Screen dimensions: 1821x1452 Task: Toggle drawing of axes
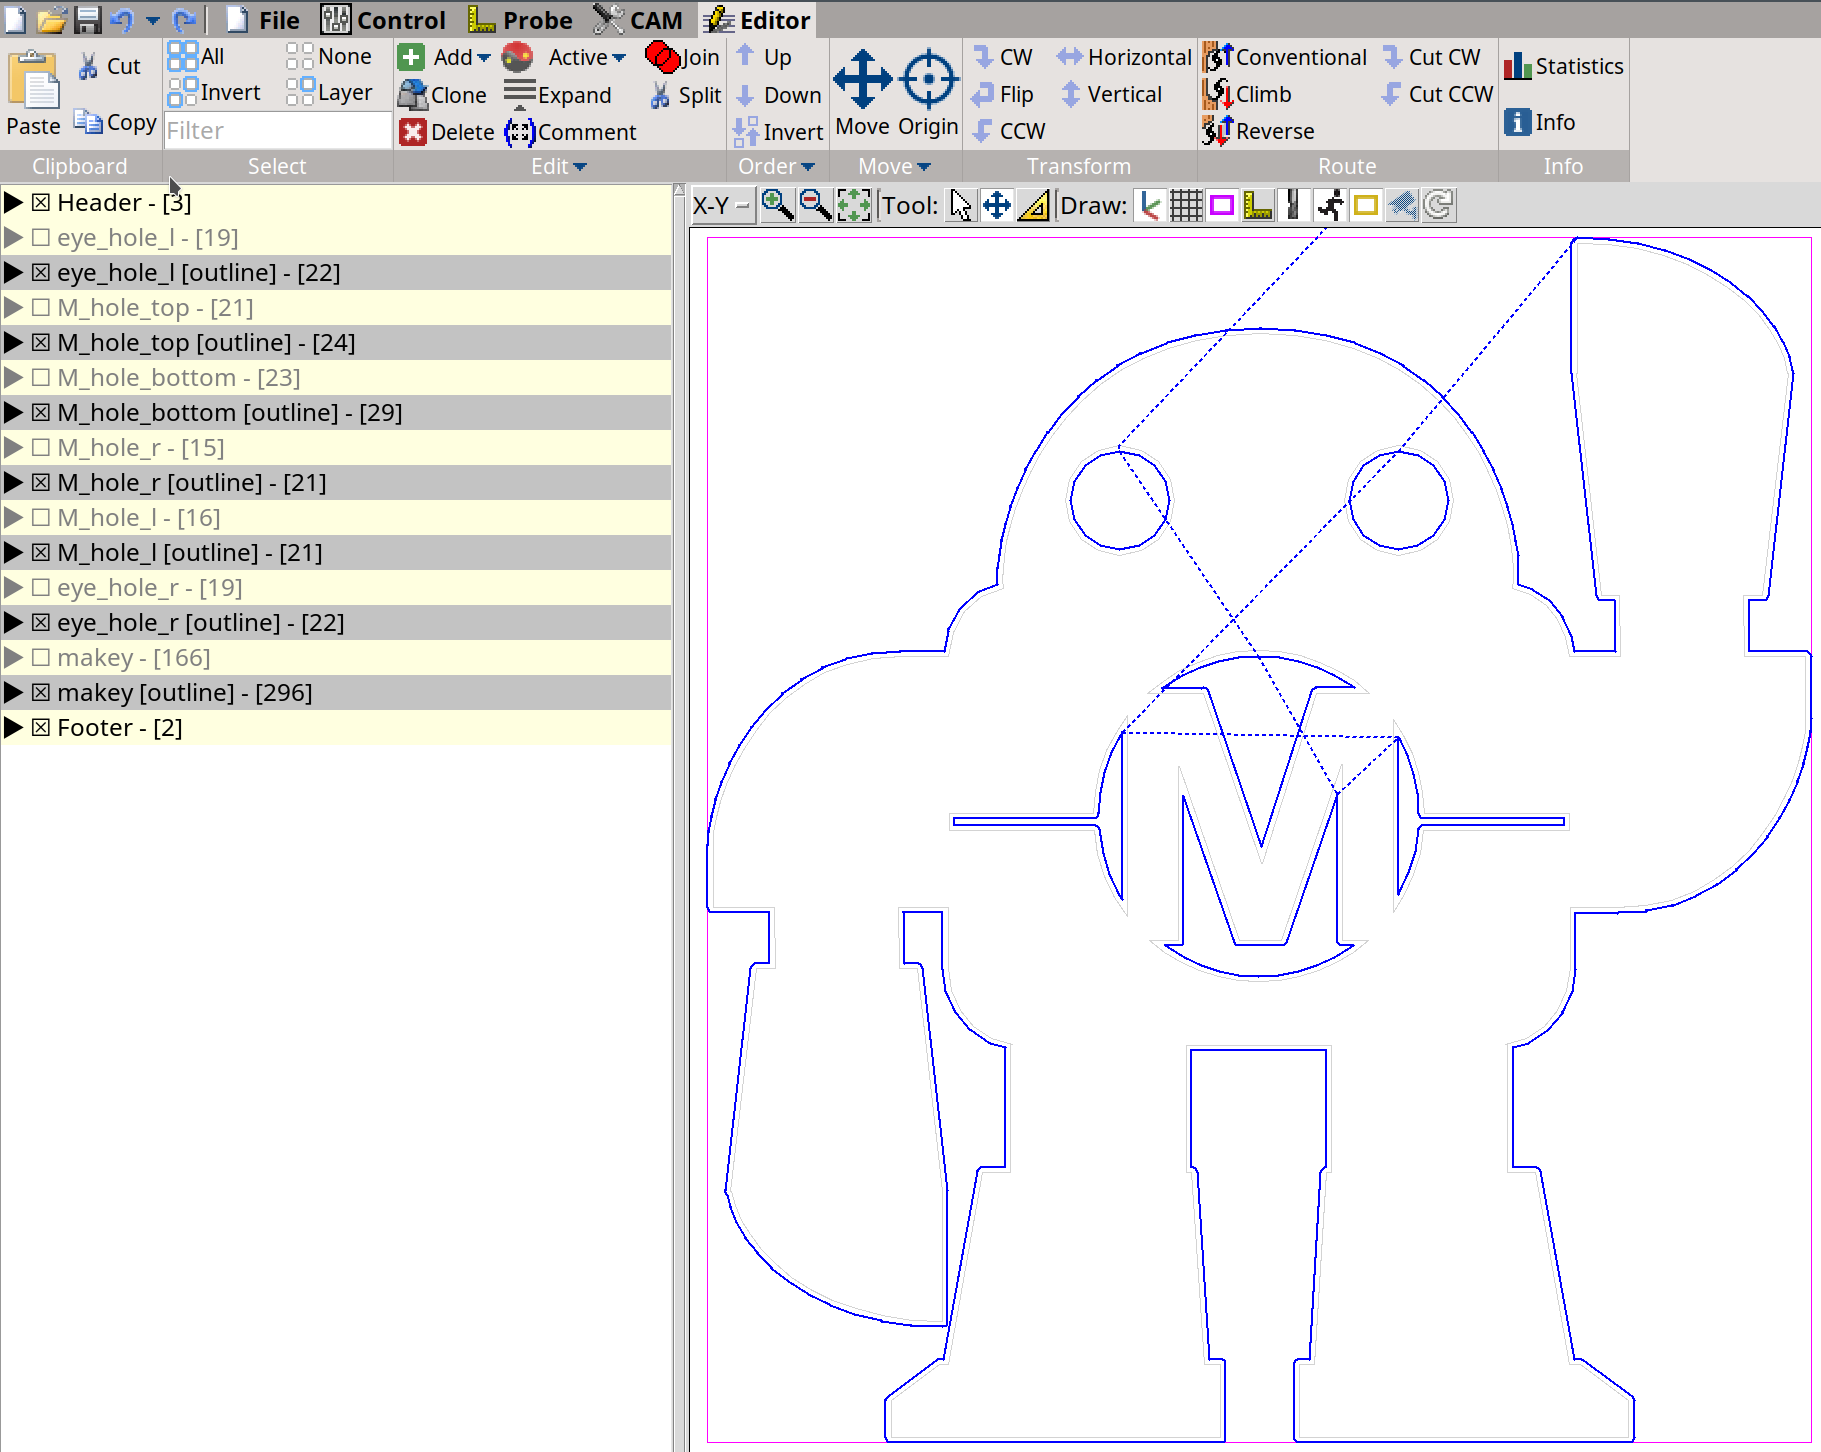click(x=1150, y=205)
